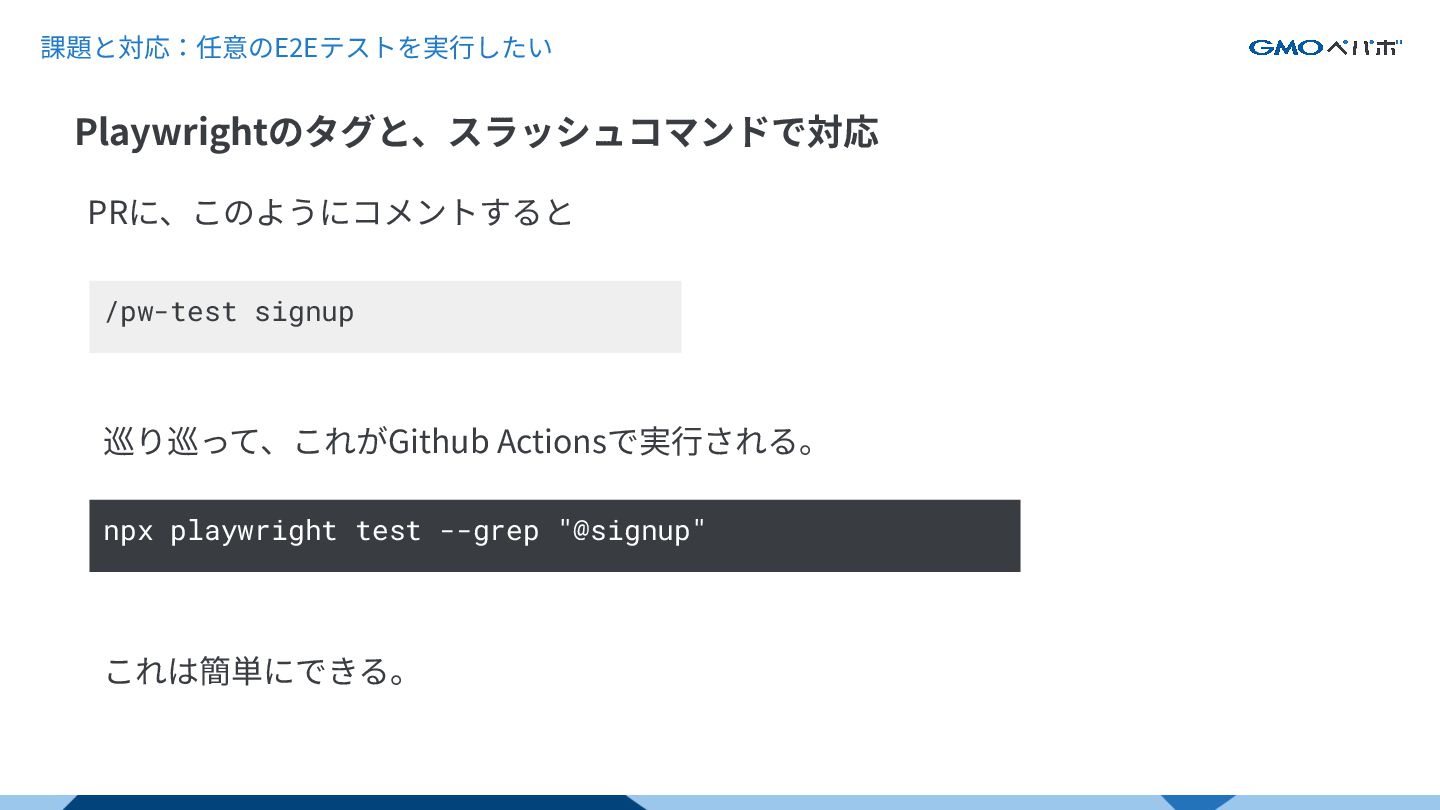Screen dimensions: 1440x810
Task: Click the gray /pw-test signup code box
Action: [385, 316]
